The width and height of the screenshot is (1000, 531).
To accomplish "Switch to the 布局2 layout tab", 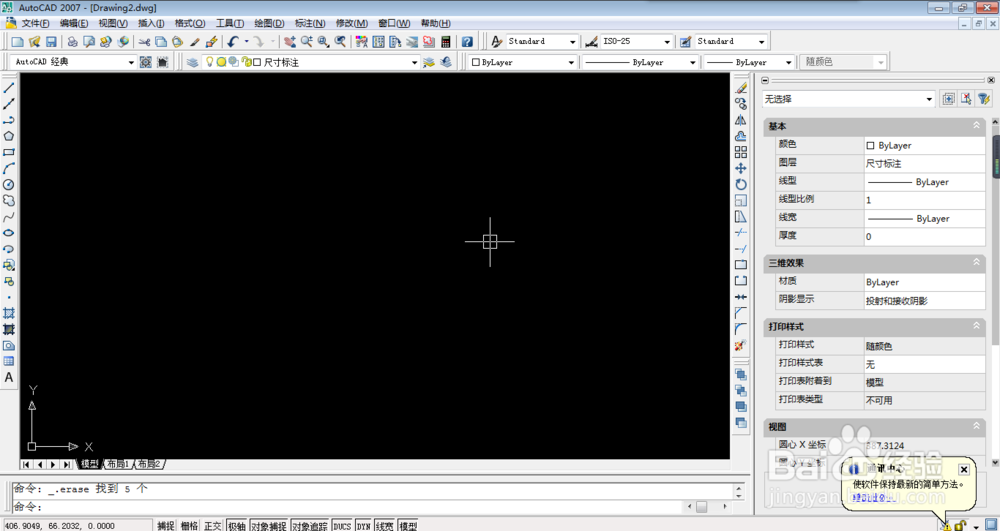I will 150,464.
